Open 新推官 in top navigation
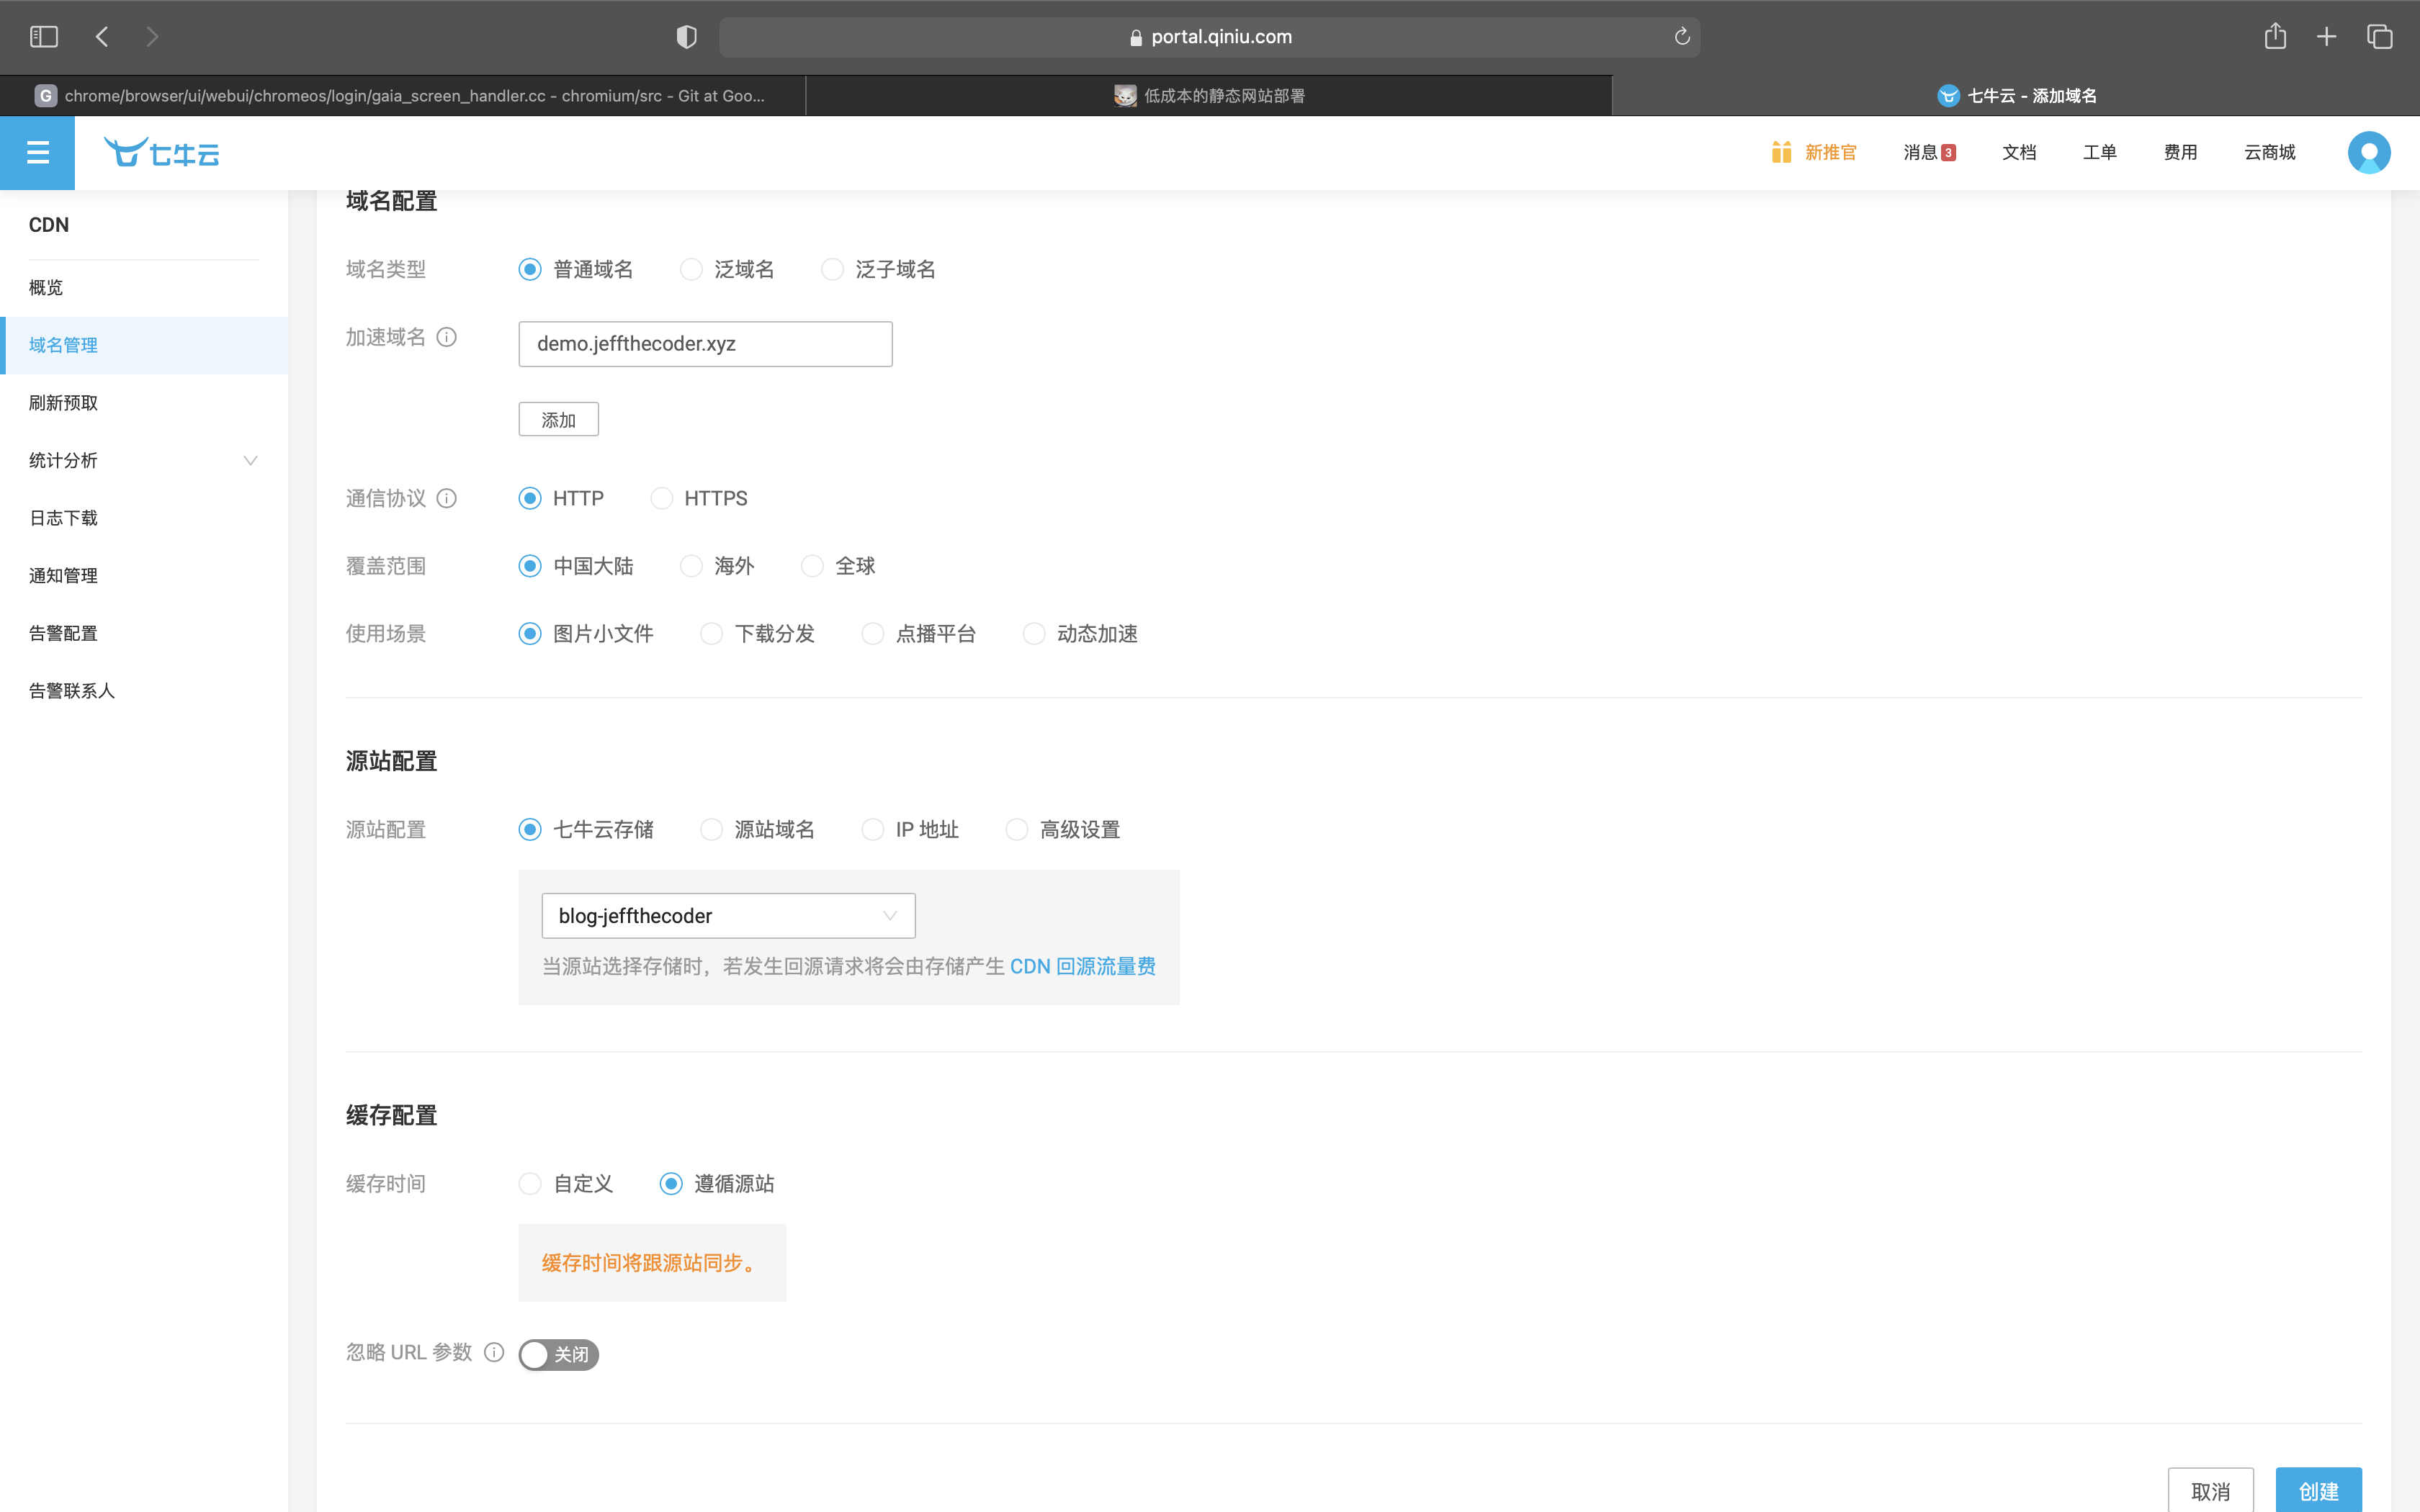Screen dimensions: 2420x1512 (x=1830, y=152)
